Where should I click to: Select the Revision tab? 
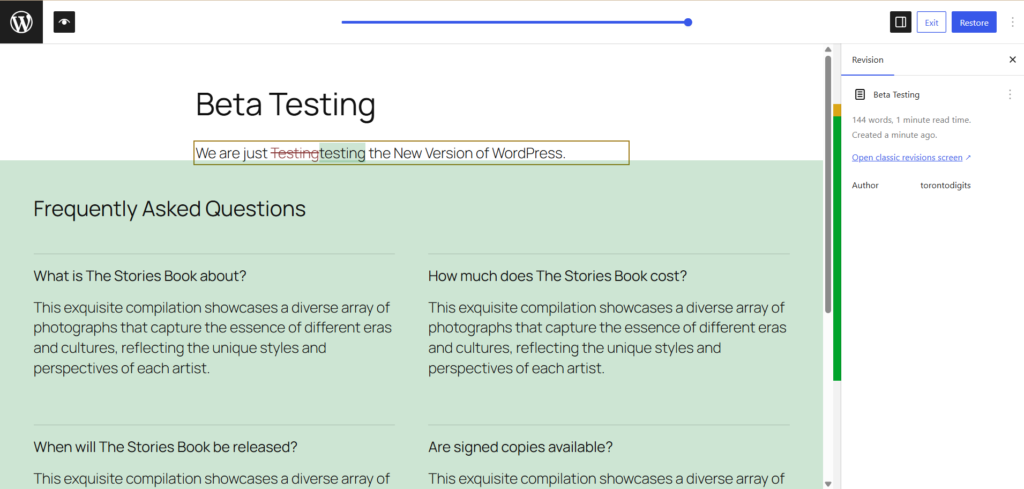867,60
